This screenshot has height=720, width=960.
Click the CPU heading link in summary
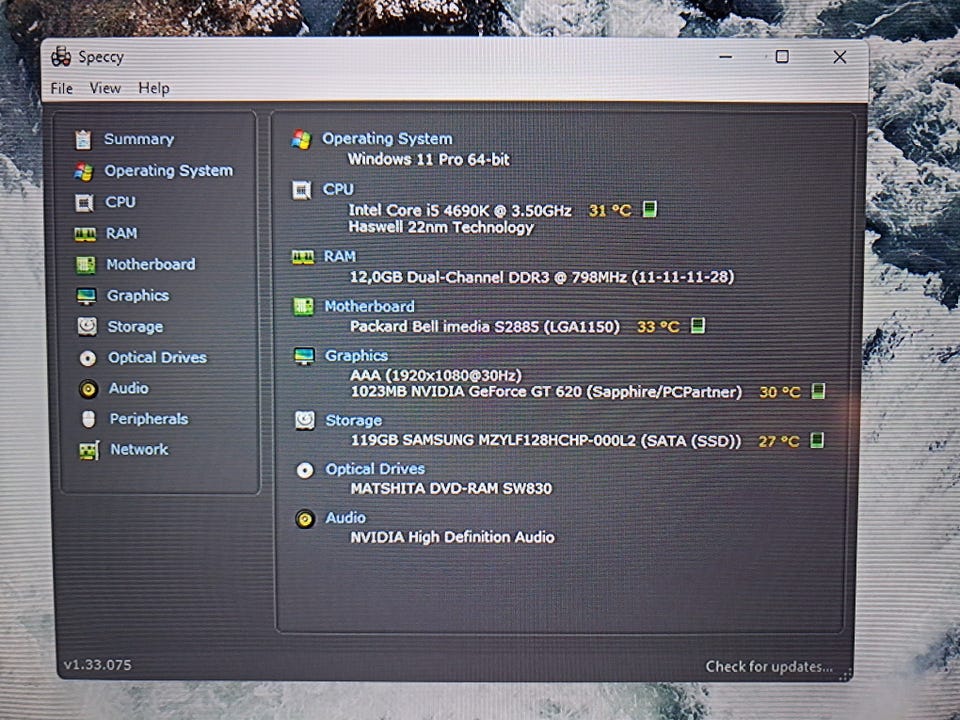[338, 189]
